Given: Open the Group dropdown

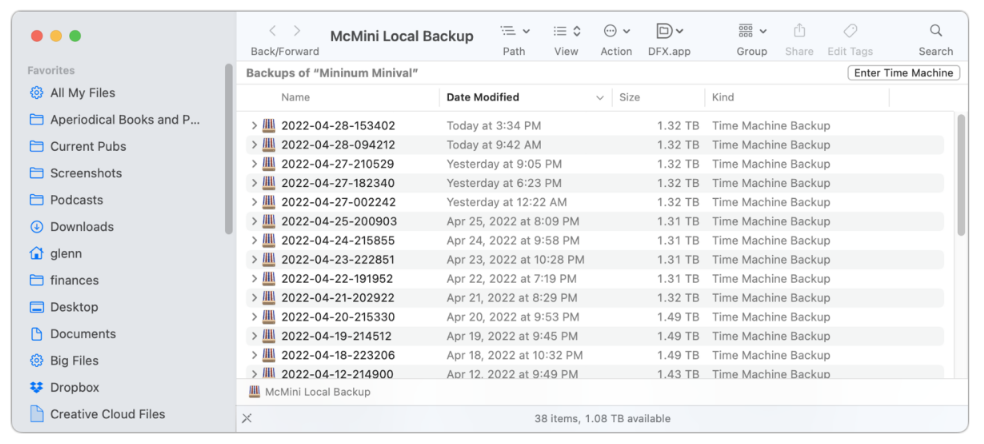Looking at the screenshot, I should click(x=751, y=31).
